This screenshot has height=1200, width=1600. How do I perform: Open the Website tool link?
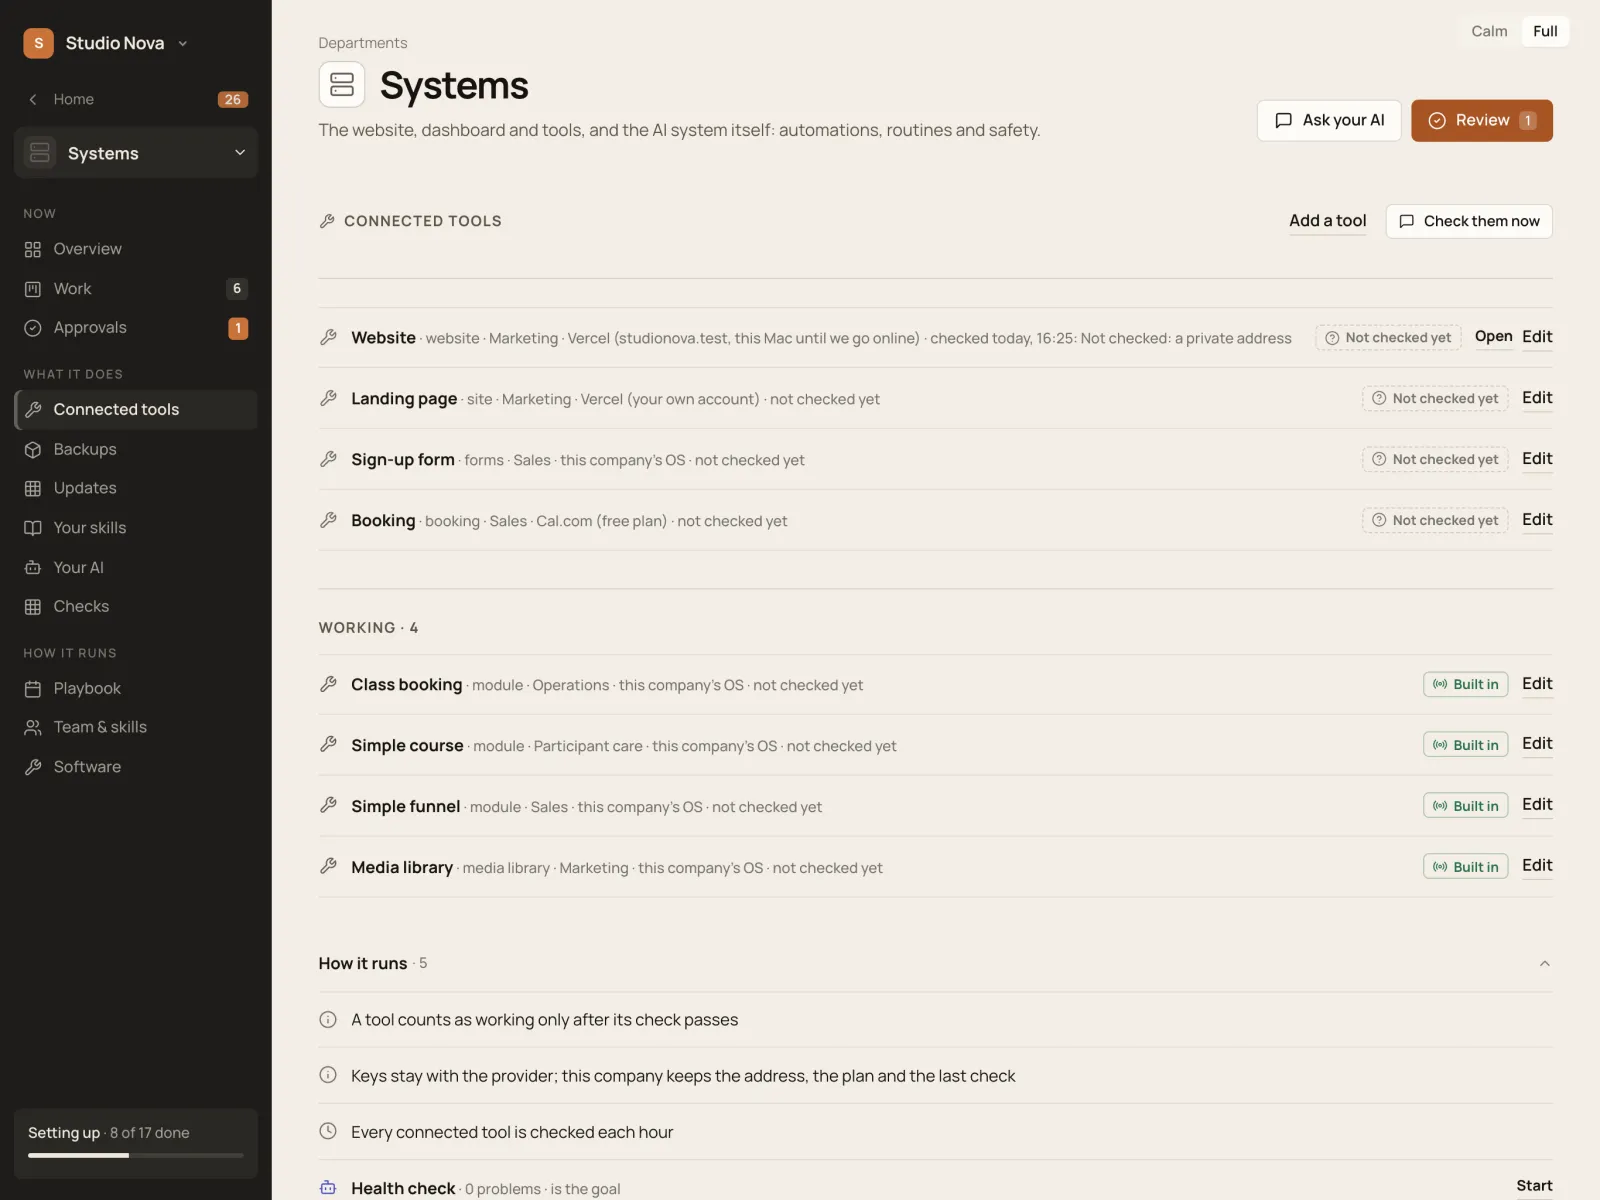(x=1493, y=337)
